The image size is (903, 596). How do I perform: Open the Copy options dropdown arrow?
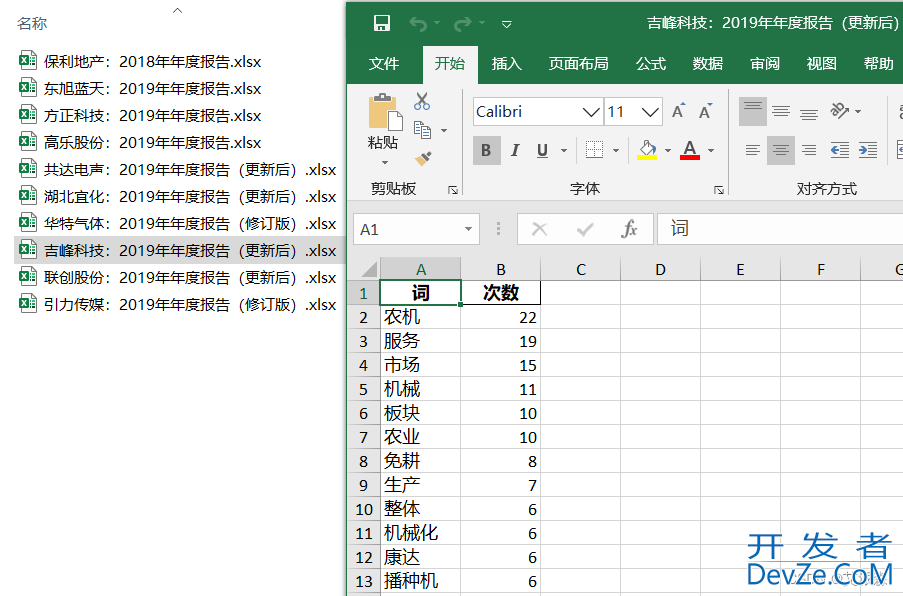coord(444,131)
